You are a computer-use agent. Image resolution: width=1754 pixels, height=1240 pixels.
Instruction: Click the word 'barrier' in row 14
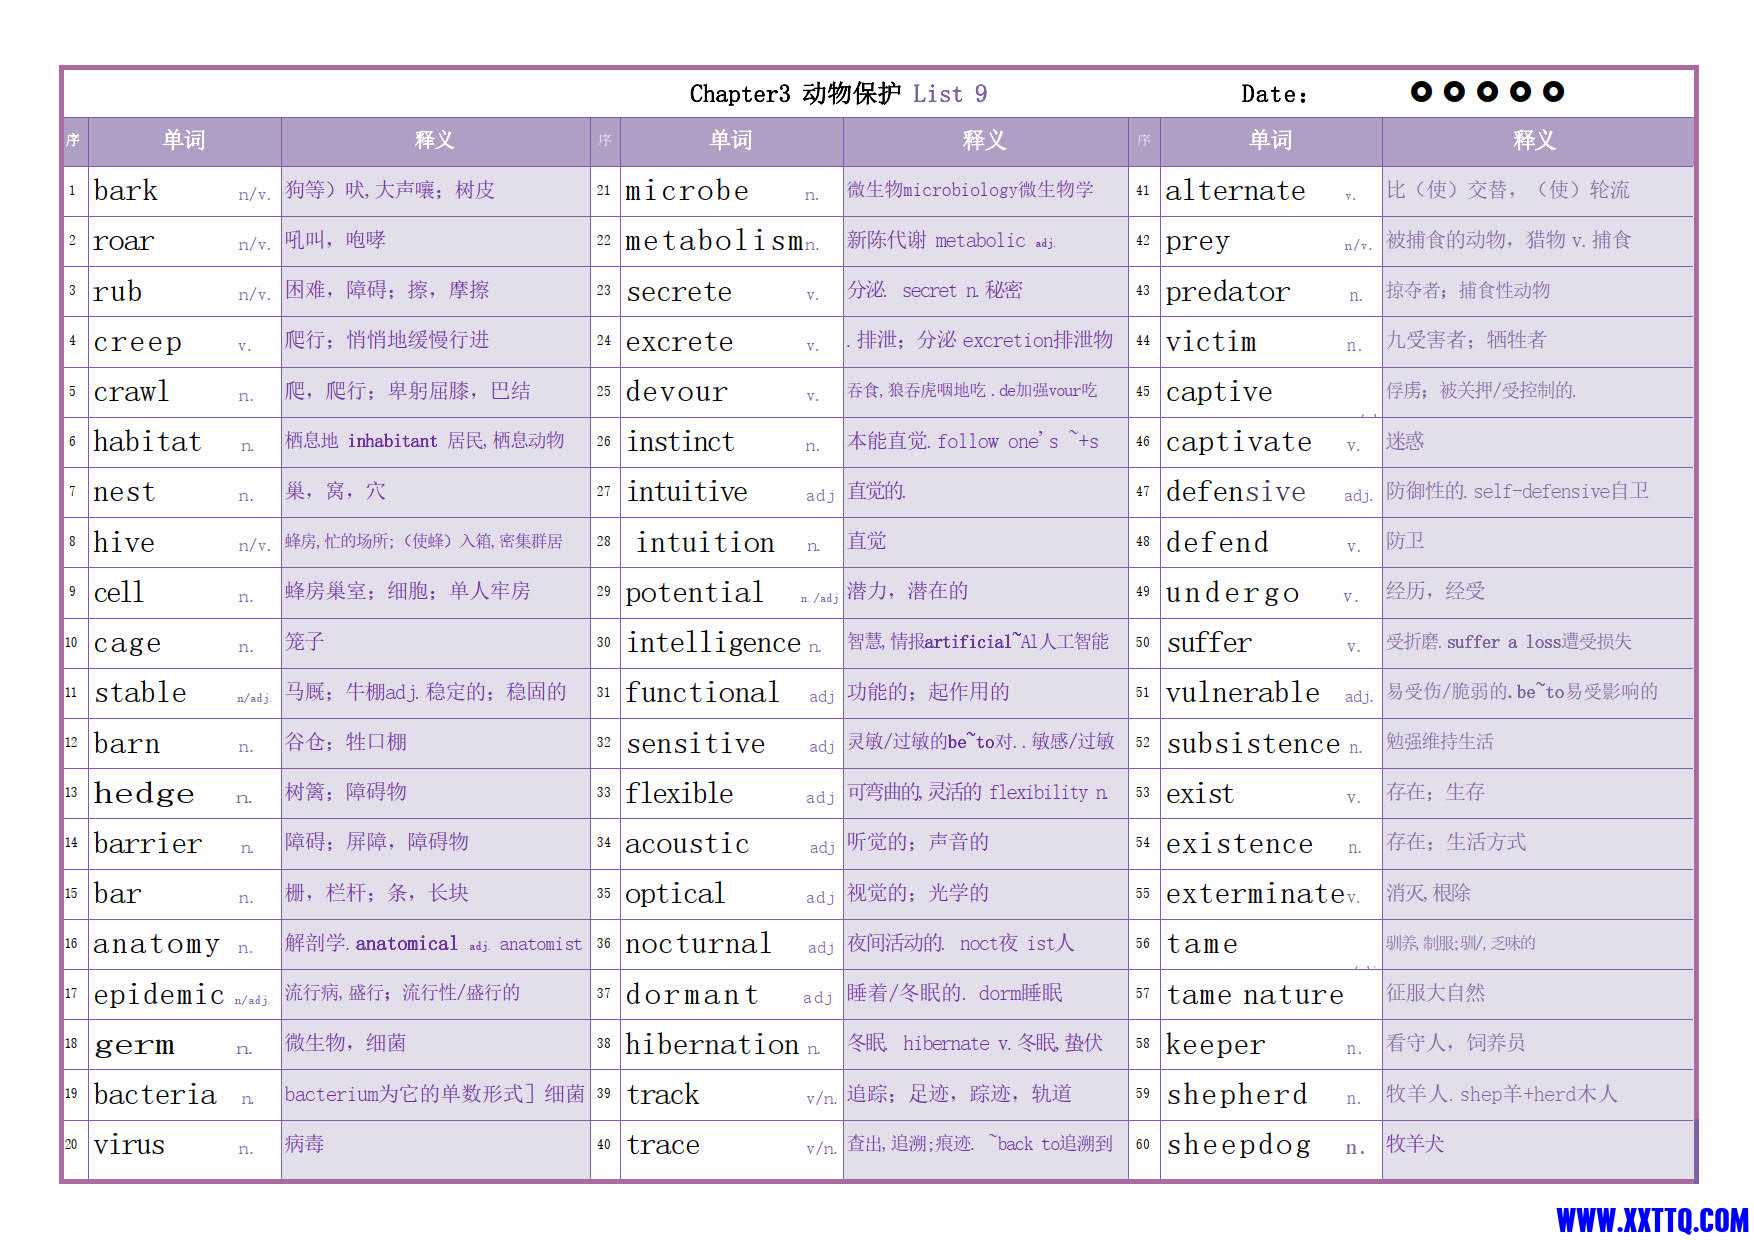click(x=147, y=844)
